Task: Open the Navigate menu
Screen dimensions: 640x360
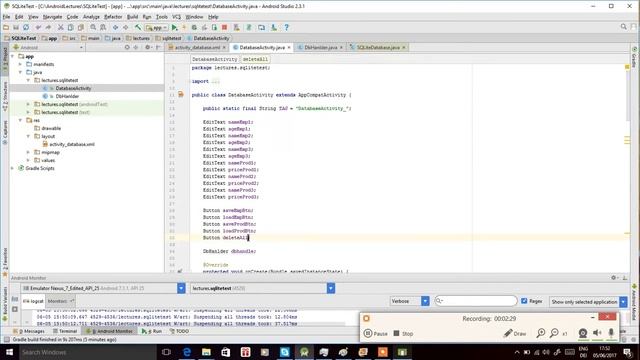Action: pos(53,17)
